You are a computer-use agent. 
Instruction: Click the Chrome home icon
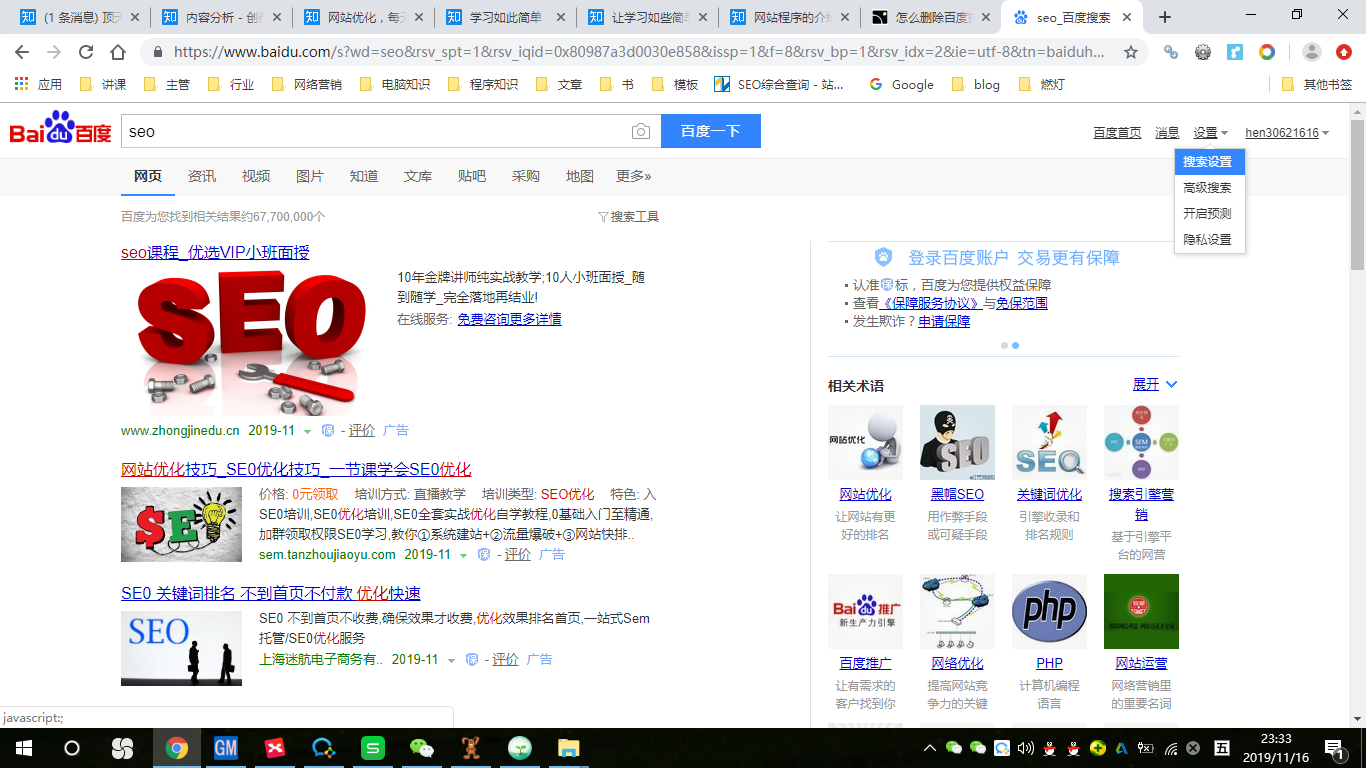pos(118,52)
